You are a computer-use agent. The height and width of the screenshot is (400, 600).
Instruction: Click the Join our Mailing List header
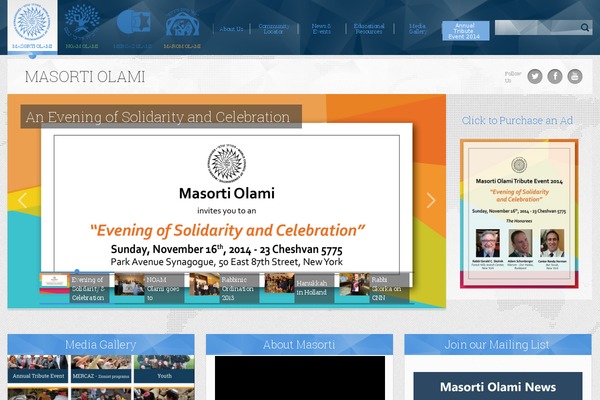[x=498, y=344]
